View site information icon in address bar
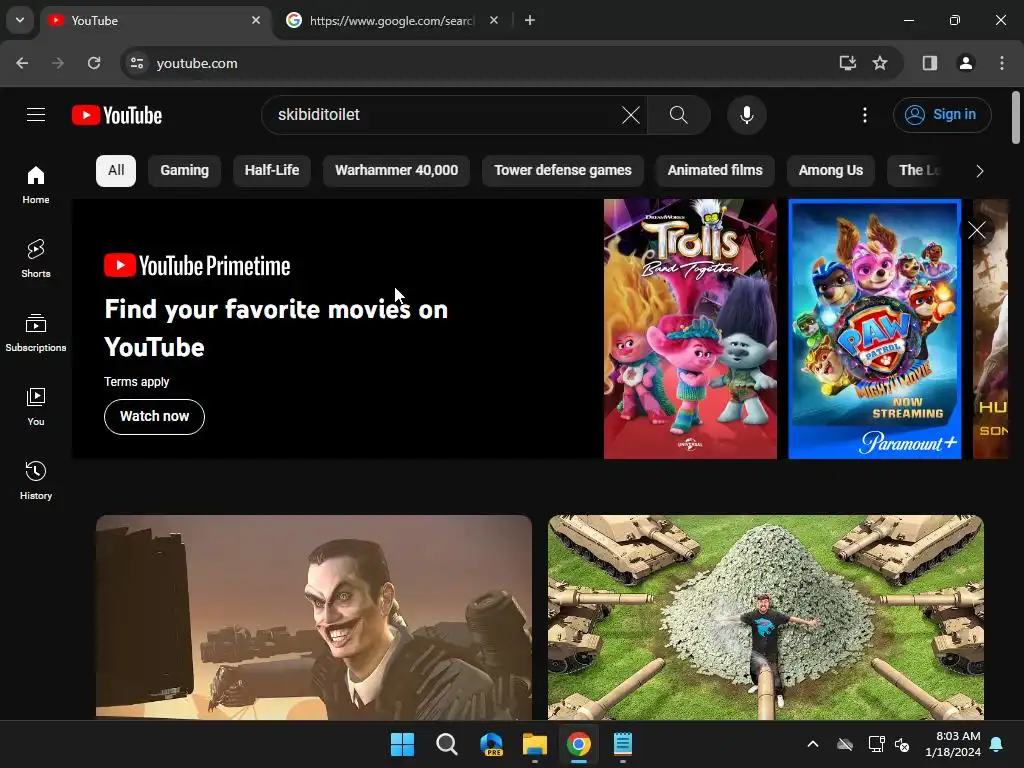 click(137, 63)
